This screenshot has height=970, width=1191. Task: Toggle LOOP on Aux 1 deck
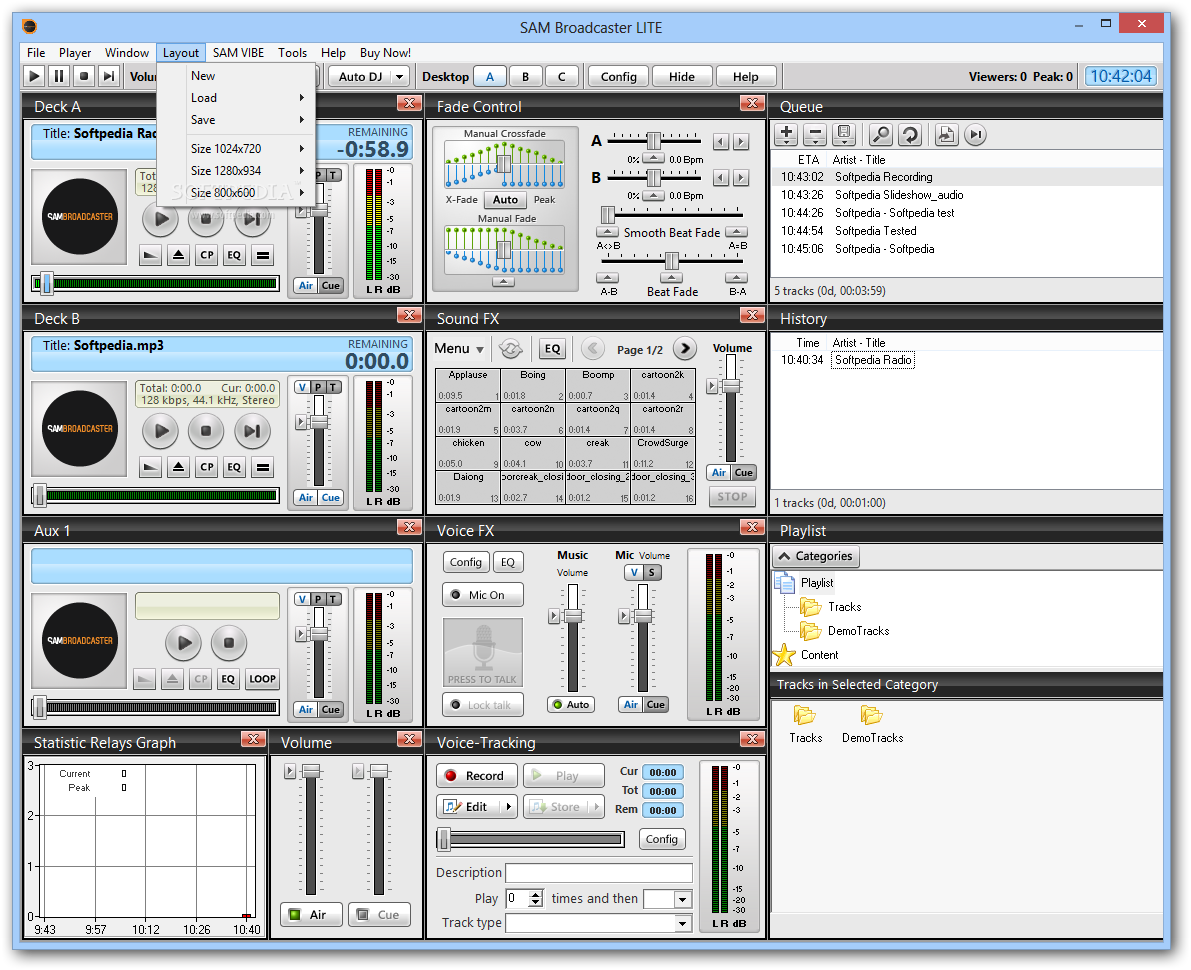262,679
